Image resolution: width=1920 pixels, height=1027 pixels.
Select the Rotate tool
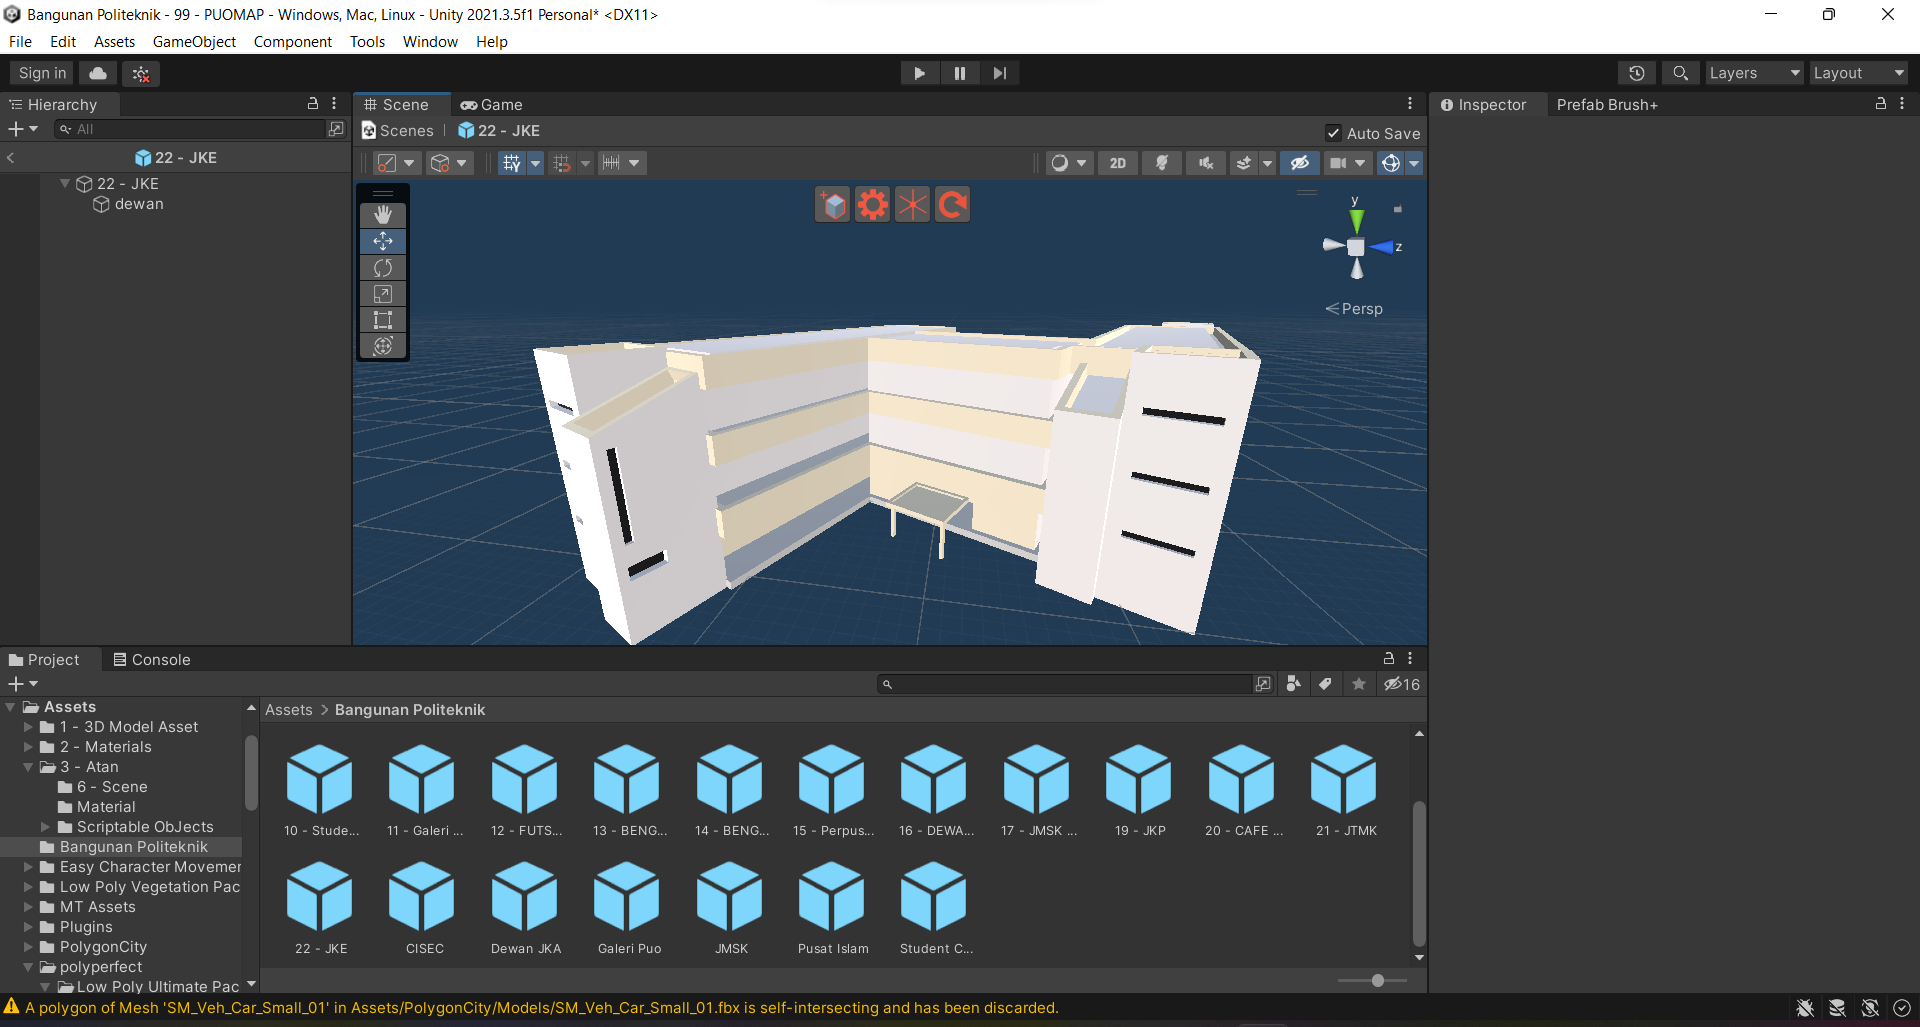pyautogui.click(x=383, y=268)
